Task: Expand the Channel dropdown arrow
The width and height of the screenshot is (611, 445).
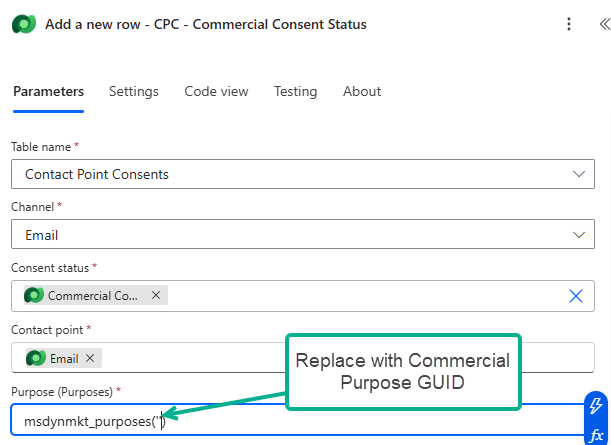Action: (578, 235)
